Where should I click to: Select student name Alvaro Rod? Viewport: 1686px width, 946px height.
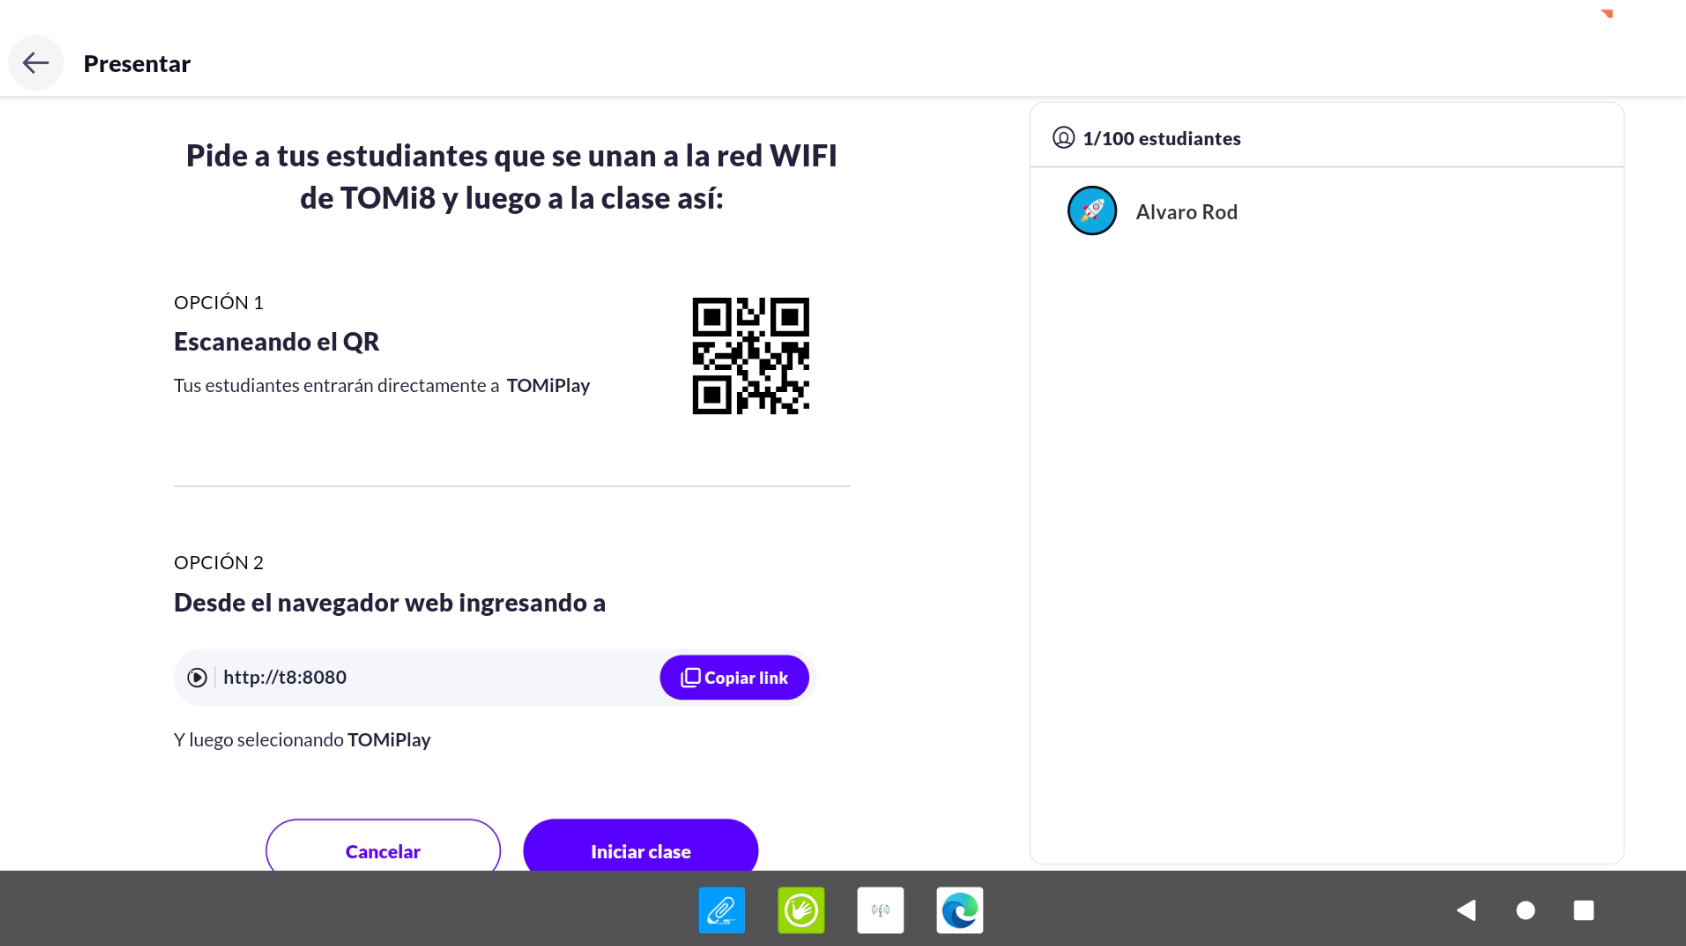tap(1186, 212)
